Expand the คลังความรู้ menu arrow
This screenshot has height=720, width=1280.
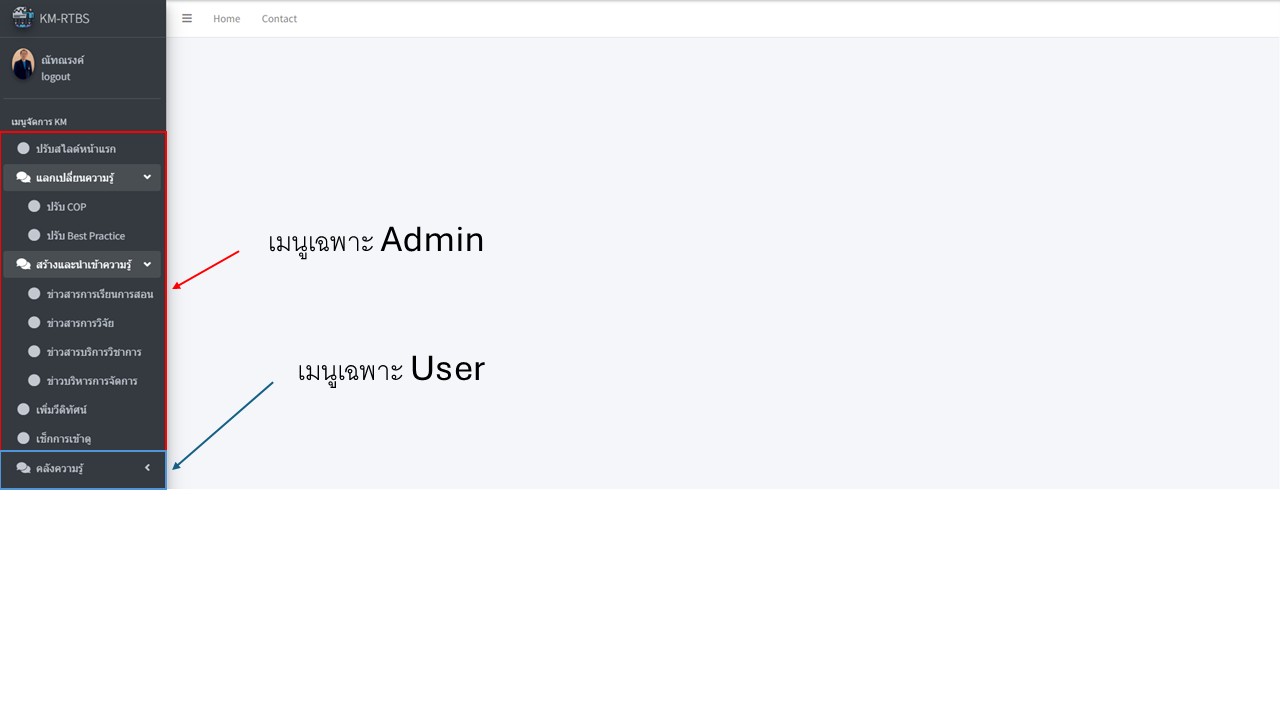(x=147, y=468)
